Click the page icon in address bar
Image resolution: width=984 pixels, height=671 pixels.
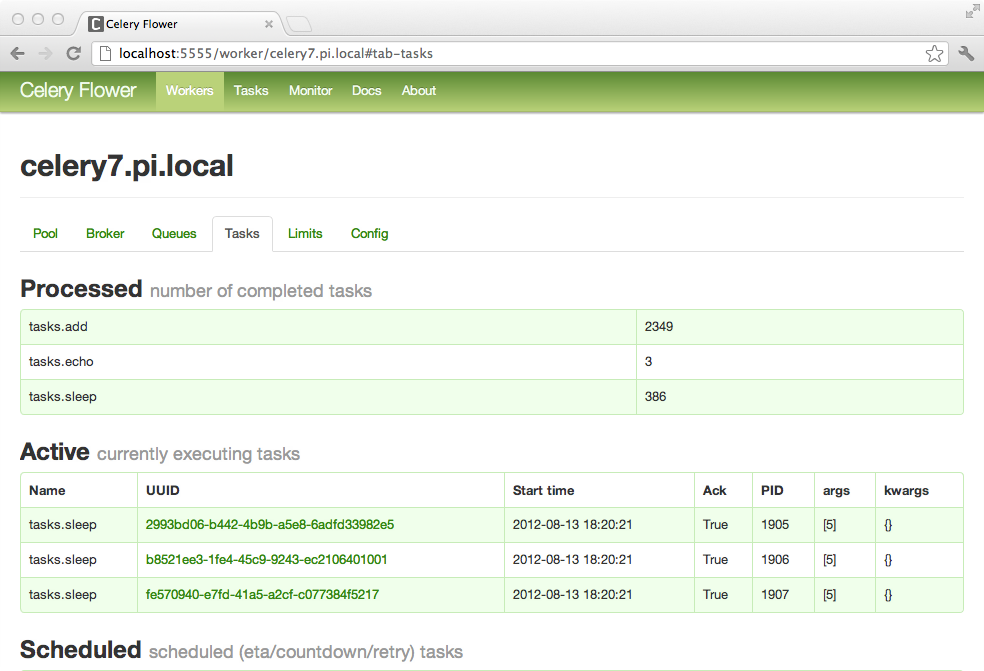pos(105,53)
